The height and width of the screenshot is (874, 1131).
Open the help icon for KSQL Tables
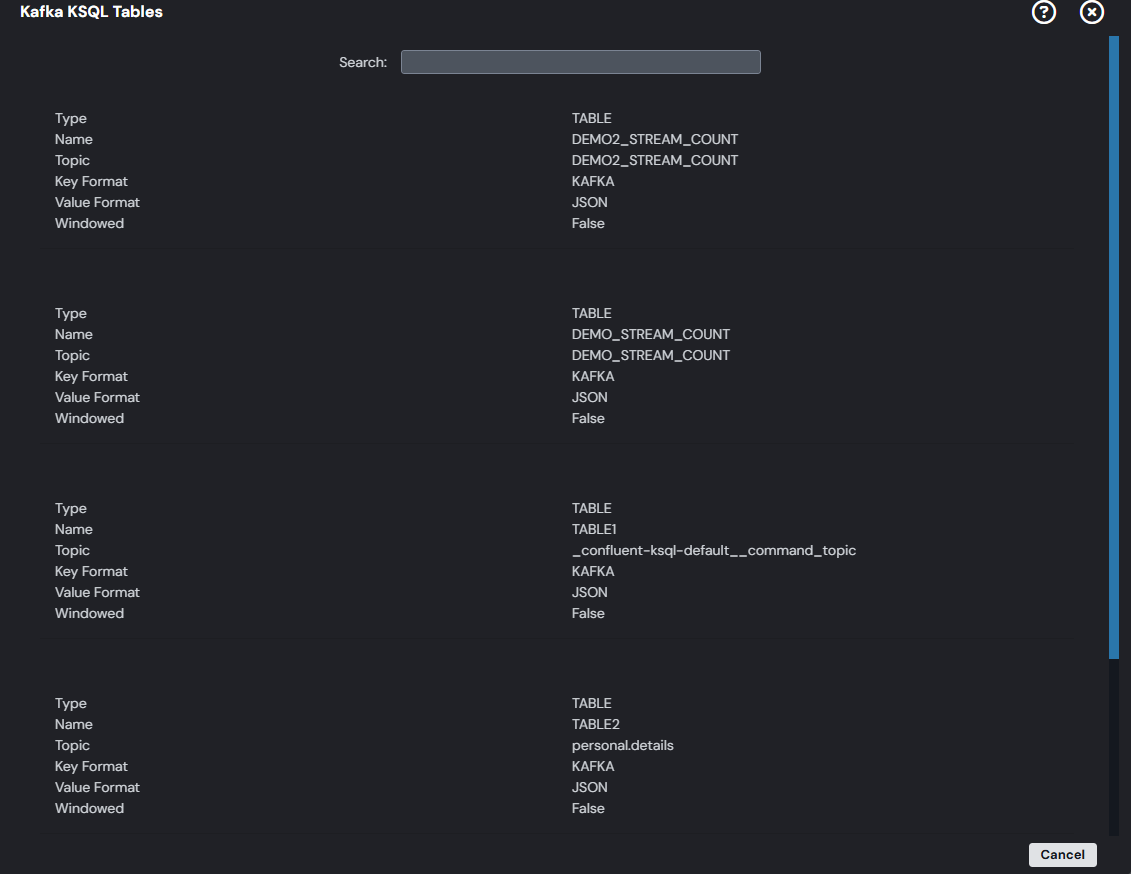pyautogui.click(x=1044, y=12)
